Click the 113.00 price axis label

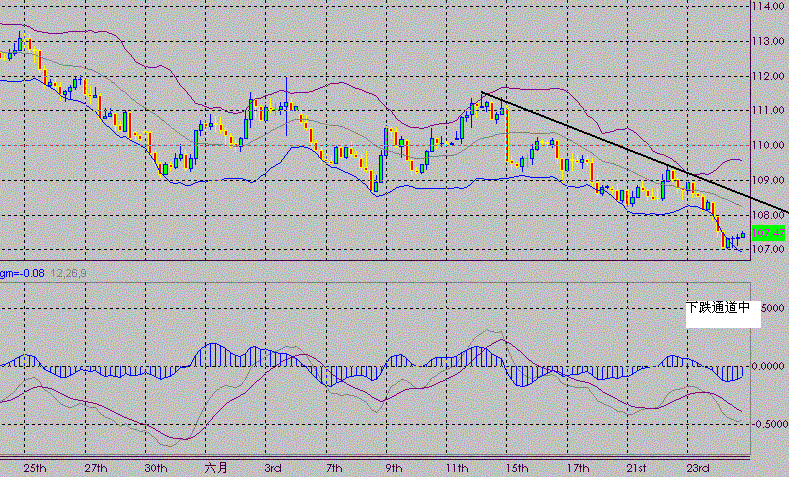(769, 41)
